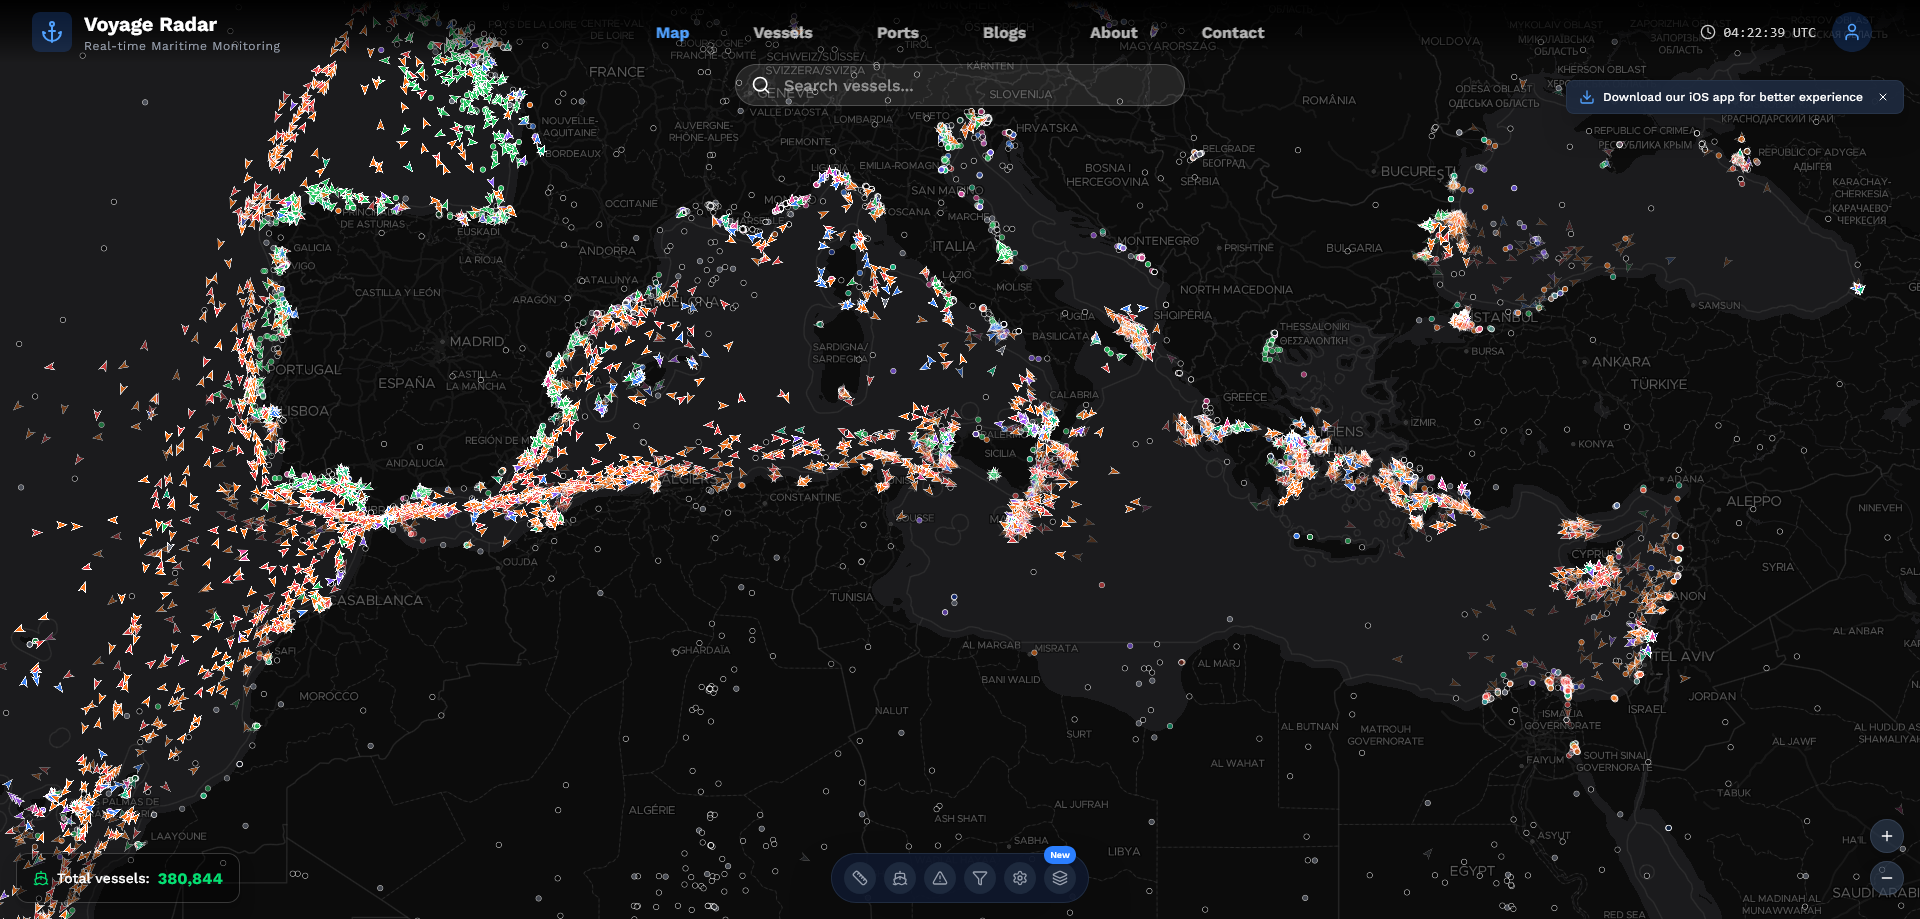1920x919 pixels.
Task: Click the anchor logo of Voyage Radar
Action: pyautogui.click(x=52, y=31)
